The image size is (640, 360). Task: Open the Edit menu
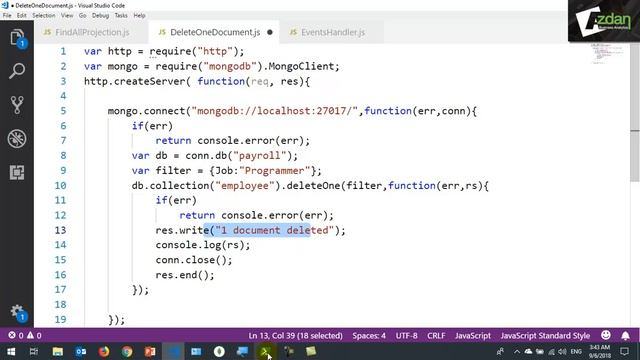(22, 16)
